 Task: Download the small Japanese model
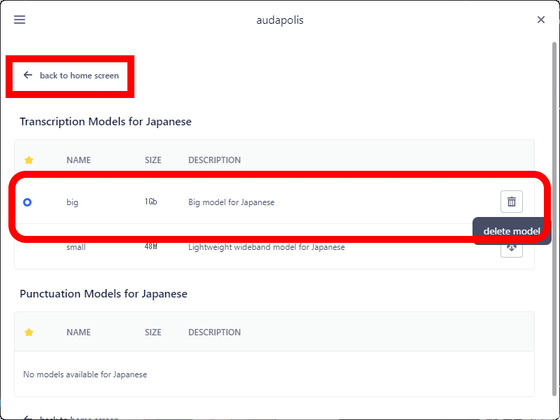511,249
